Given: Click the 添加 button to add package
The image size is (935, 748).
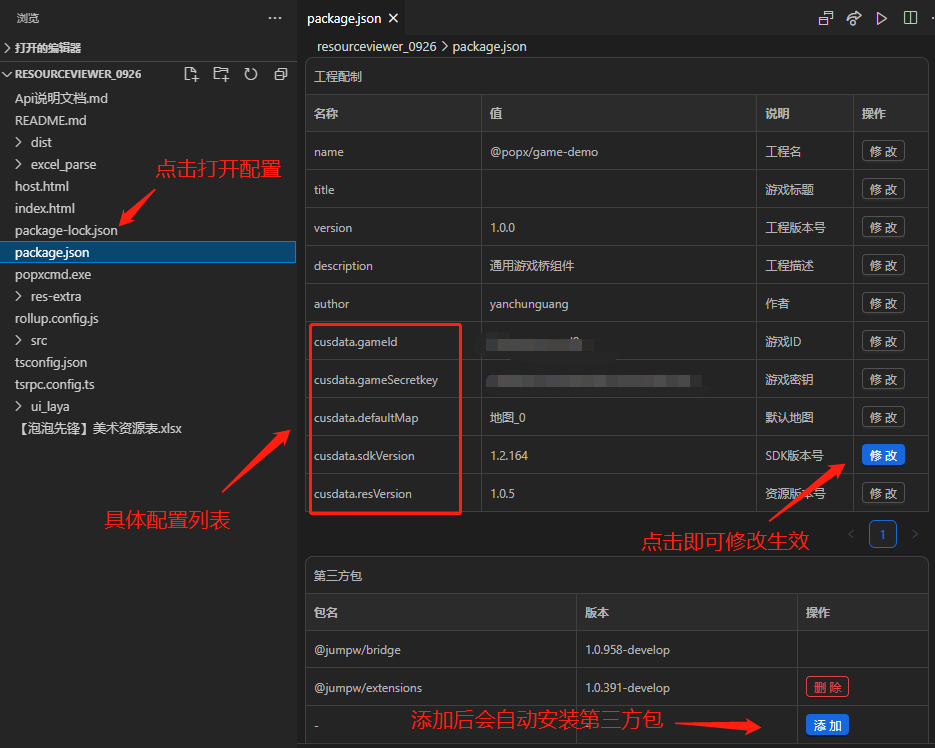Looking at the screenshot, I should pyautogui.click(x=827, y=725).
